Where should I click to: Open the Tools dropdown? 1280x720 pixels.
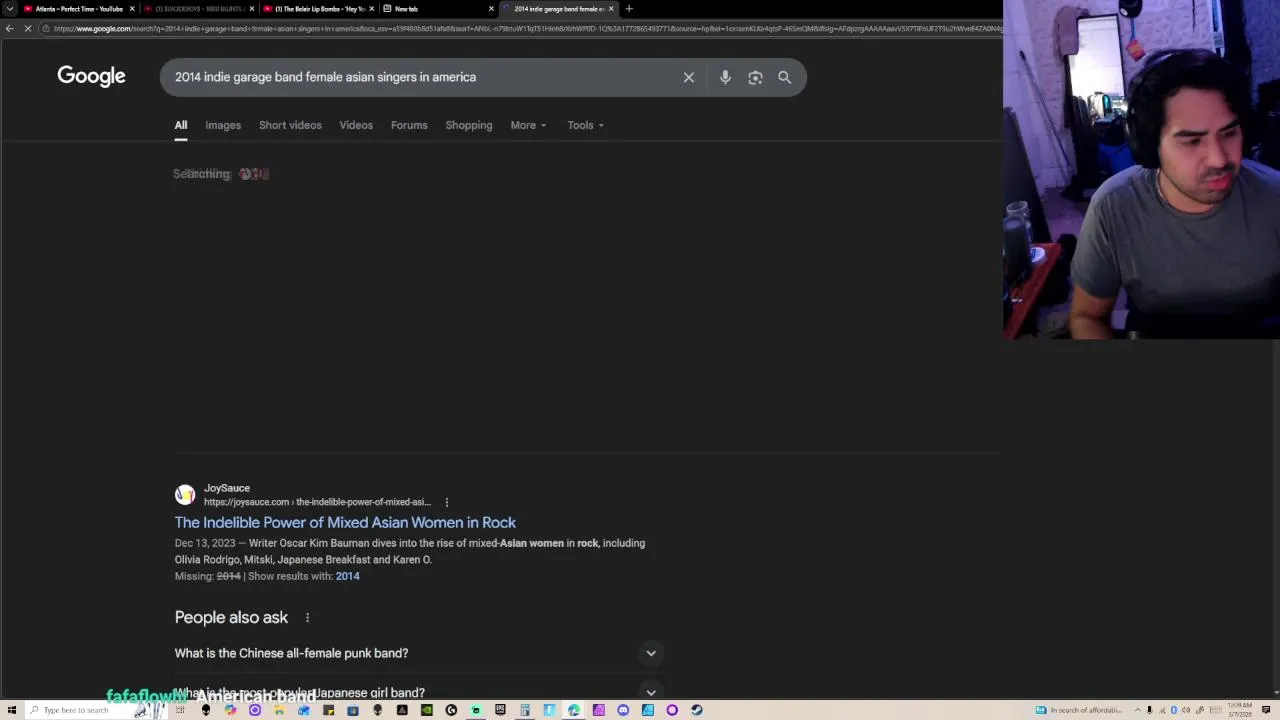(585, 125)
